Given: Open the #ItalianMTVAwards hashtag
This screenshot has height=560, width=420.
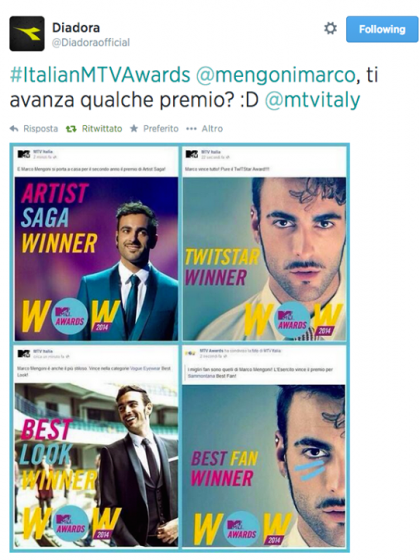Looking at the screenshot, I should (x=100, y=75).
